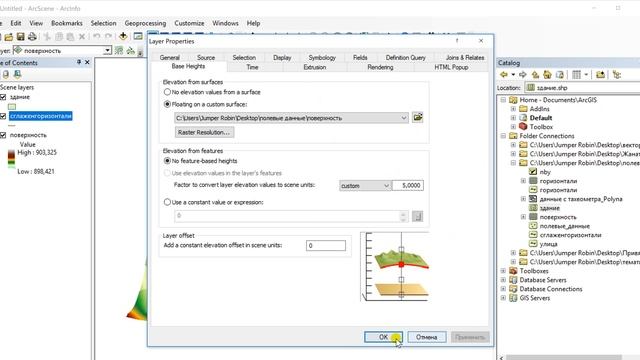Toggle the Catalog tree view icon

point(617,74)
